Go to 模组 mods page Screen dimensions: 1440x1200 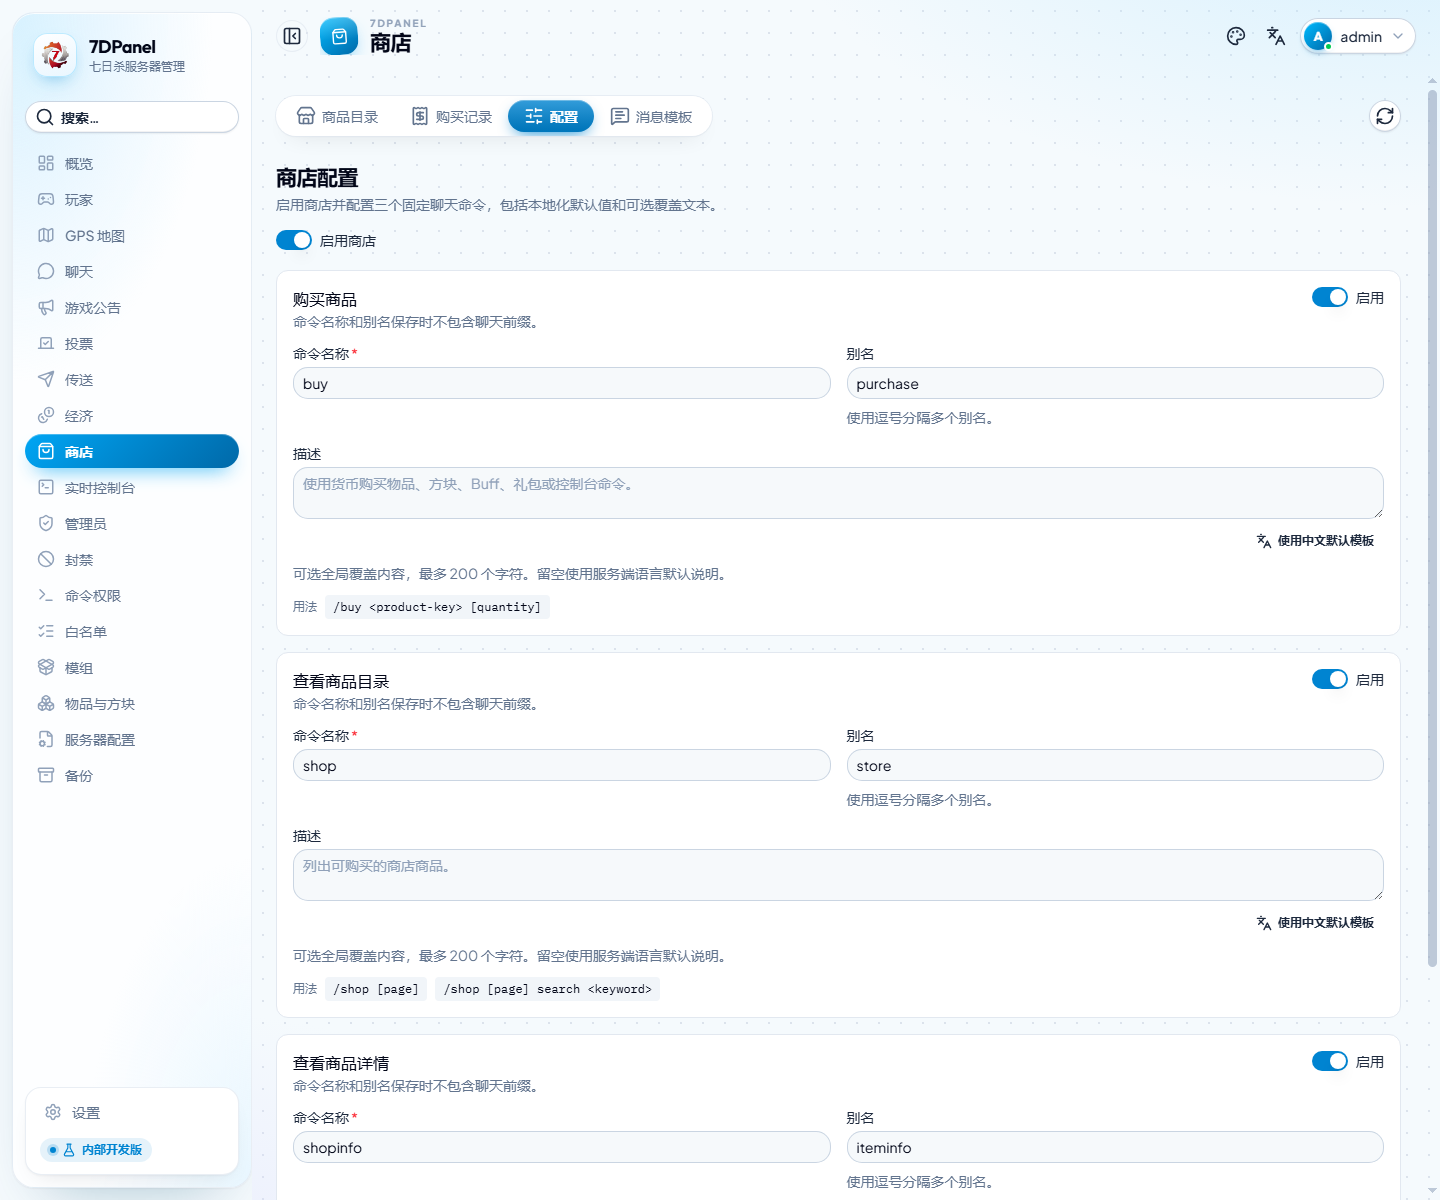(132, 667)
